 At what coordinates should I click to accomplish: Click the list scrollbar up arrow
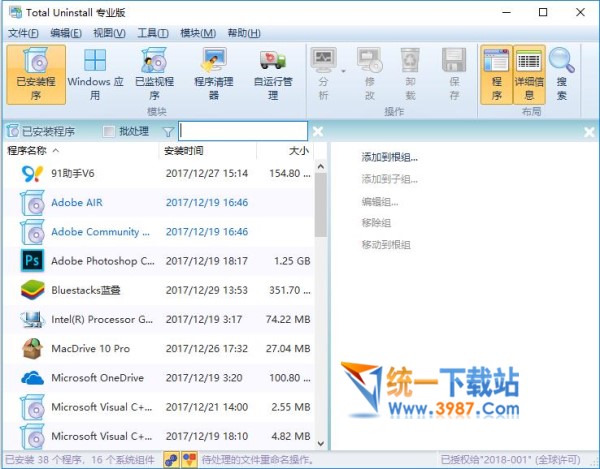pos(321,166)
